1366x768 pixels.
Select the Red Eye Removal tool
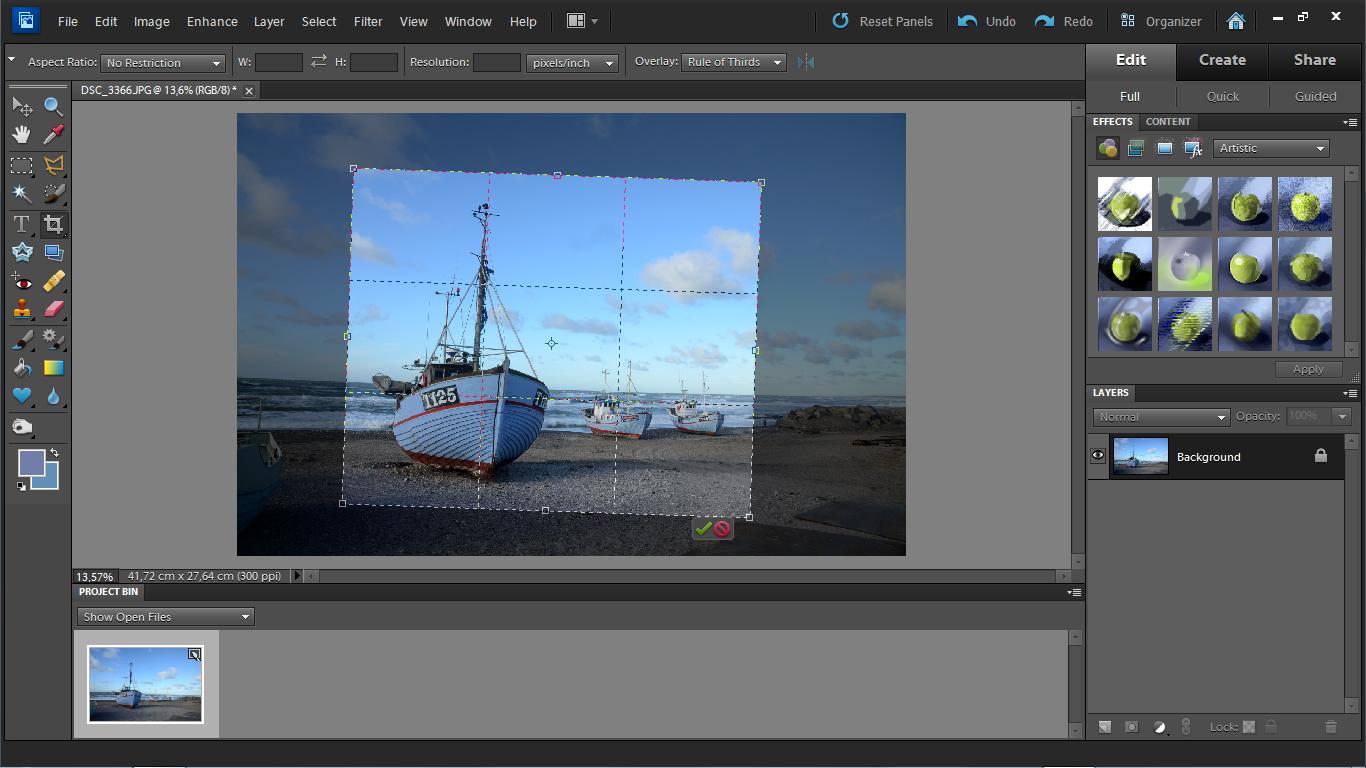coord(21,282)
